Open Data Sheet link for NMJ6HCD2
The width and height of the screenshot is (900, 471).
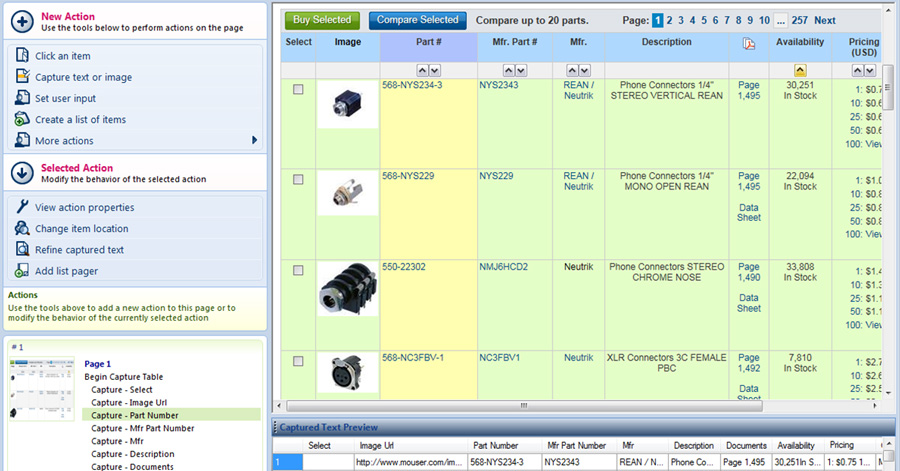click(748, 303)
